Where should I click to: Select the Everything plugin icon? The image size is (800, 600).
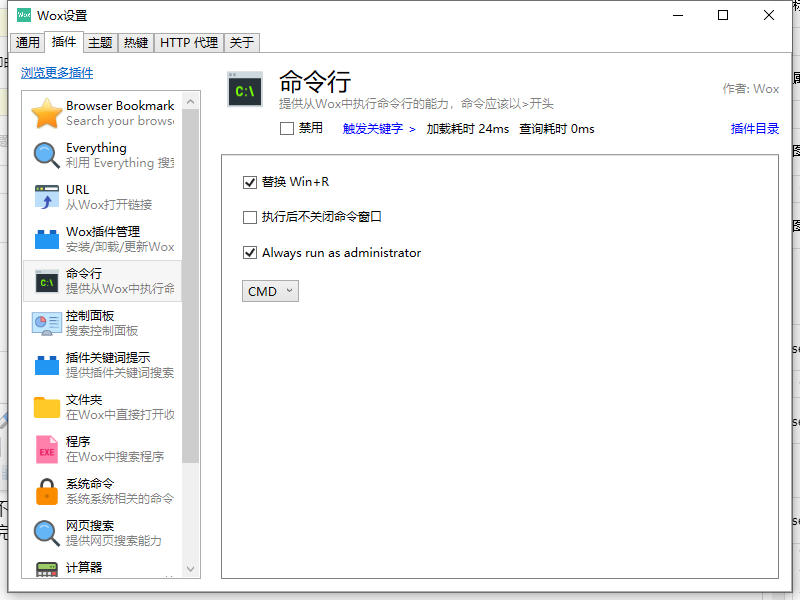[46, 156]
